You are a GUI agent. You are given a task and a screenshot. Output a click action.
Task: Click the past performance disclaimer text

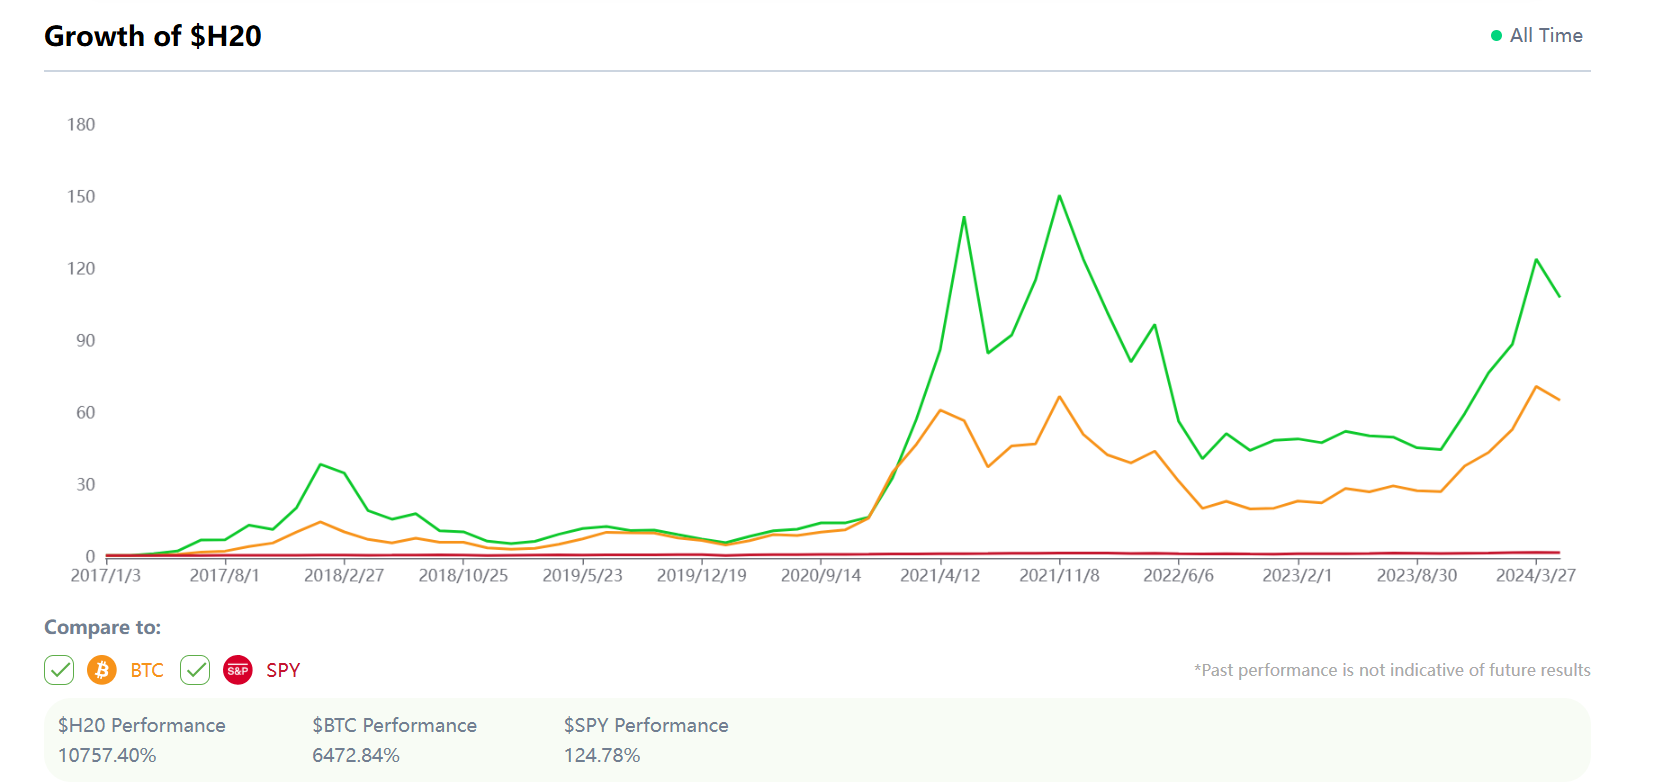coord(1392,670)
